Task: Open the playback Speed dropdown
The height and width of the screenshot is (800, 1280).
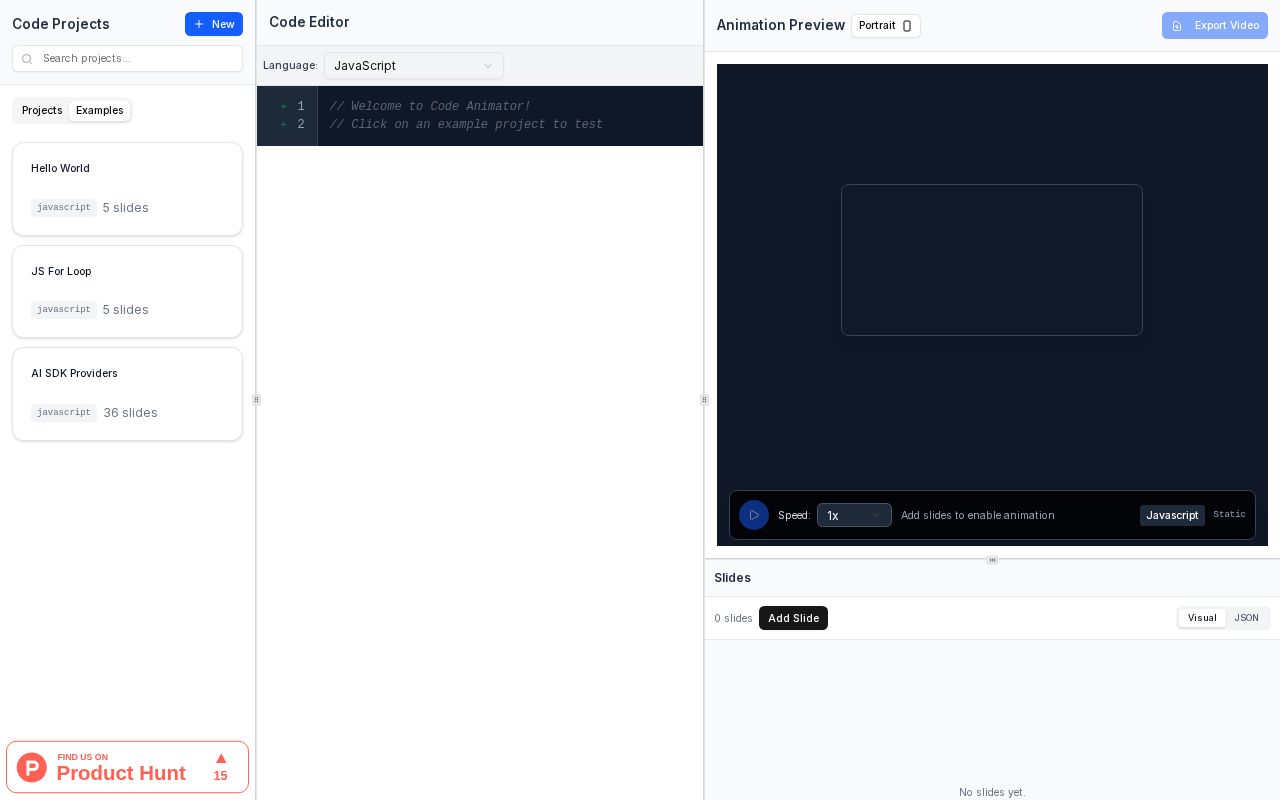Action: point(854,515)
